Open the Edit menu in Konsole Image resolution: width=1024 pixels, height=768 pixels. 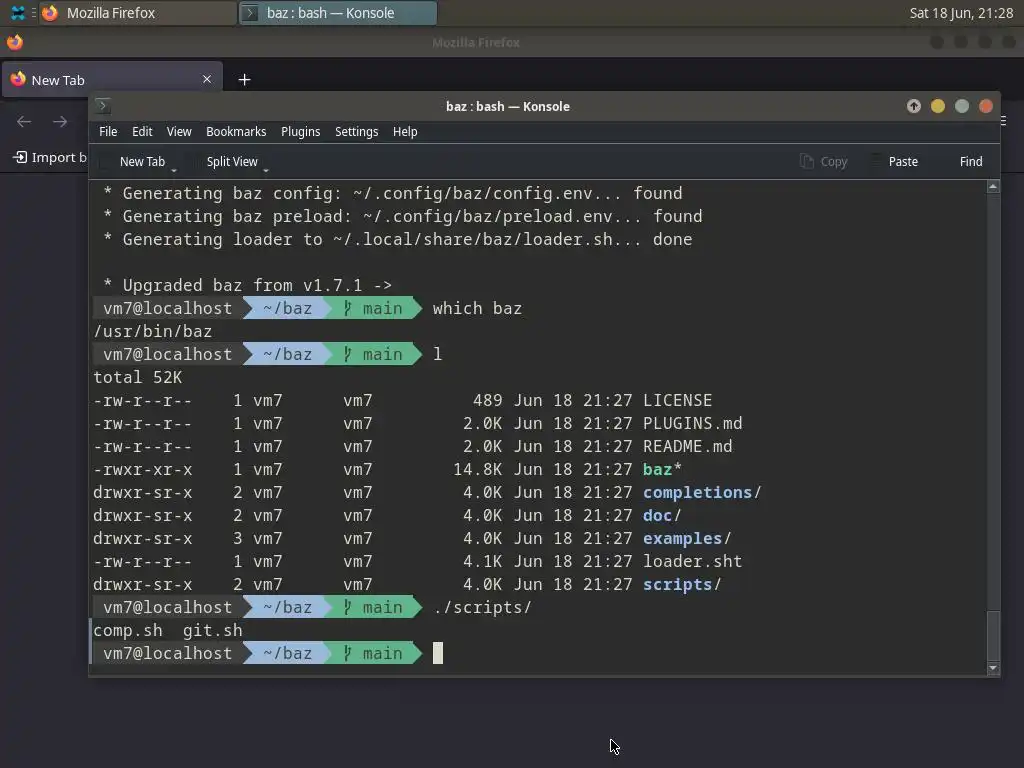click(142, 132)
